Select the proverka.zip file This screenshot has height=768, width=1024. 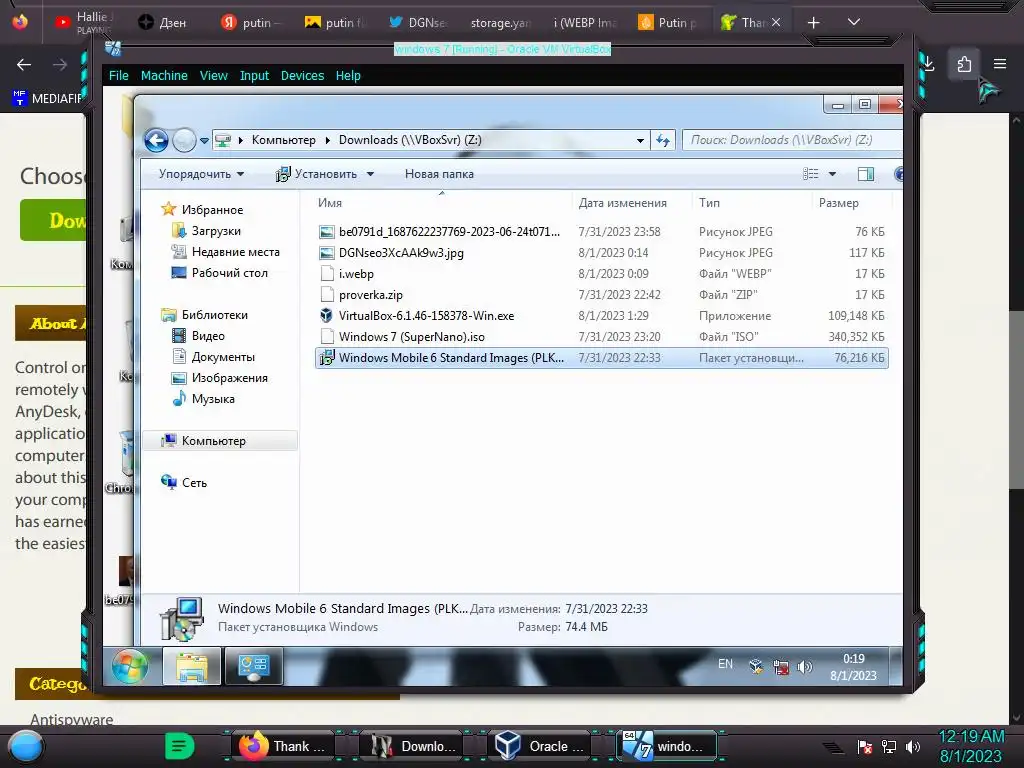click(370, 295)
